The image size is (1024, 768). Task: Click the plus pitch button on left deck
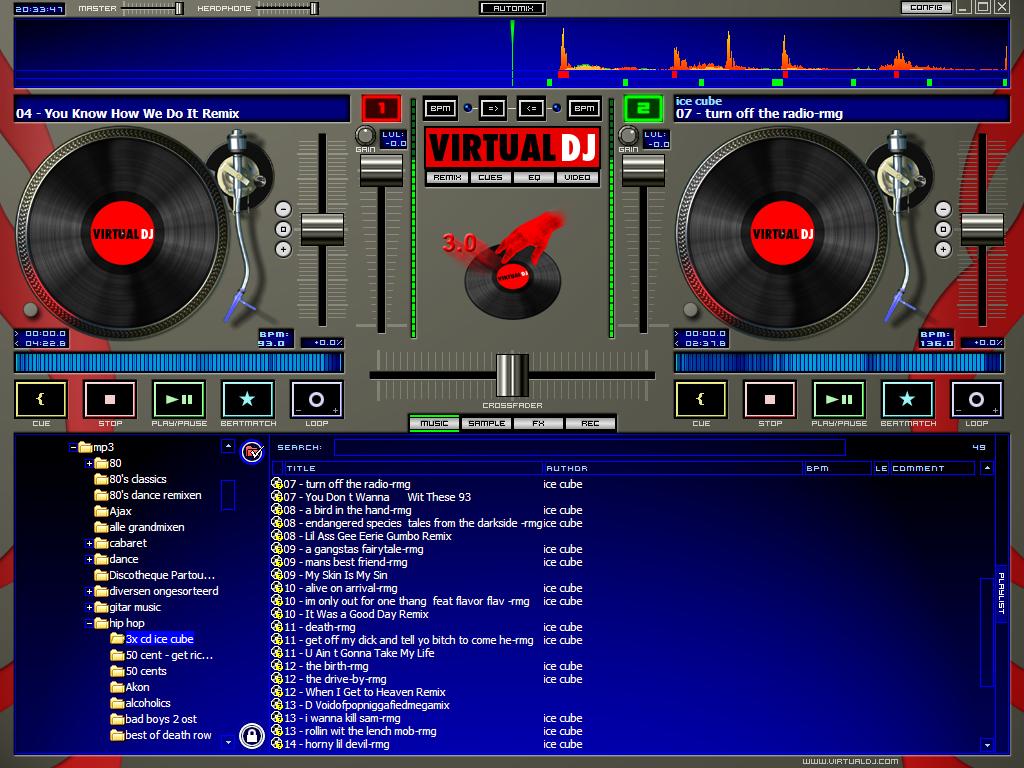[283, 249]
